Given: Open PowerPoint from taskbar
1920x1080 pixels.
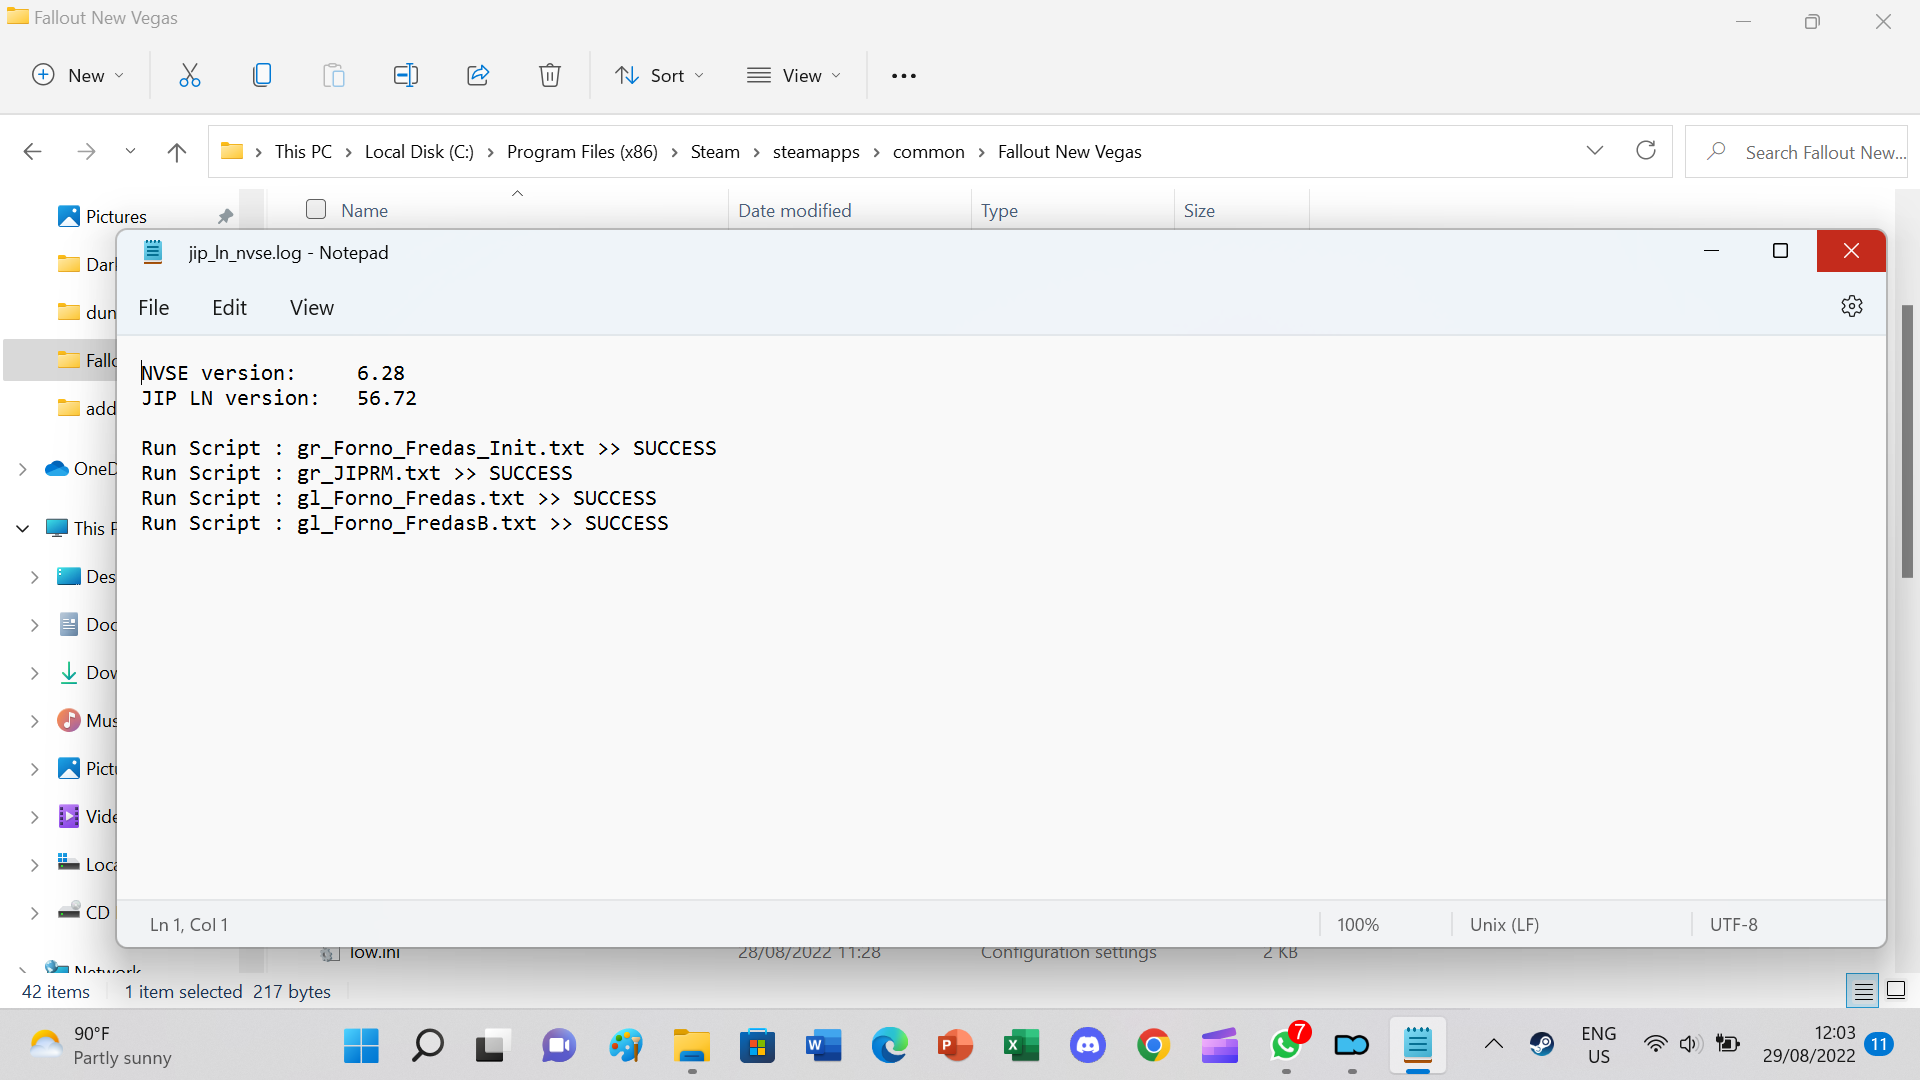Looking at the screenshot, I should (955, 1046).
